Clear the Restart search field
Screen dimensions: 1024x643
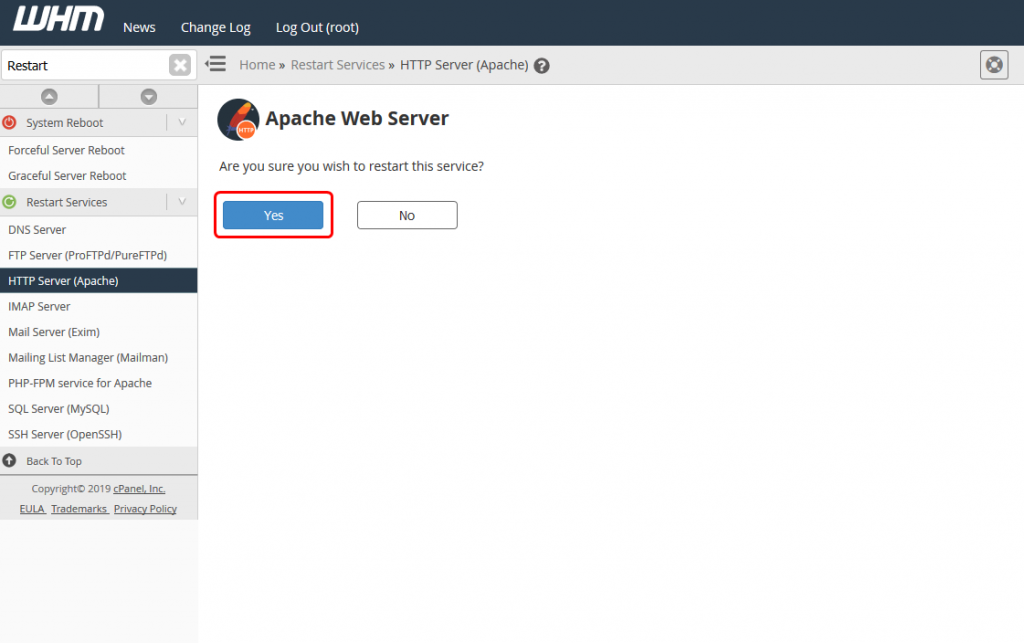(x=180, y=64)
